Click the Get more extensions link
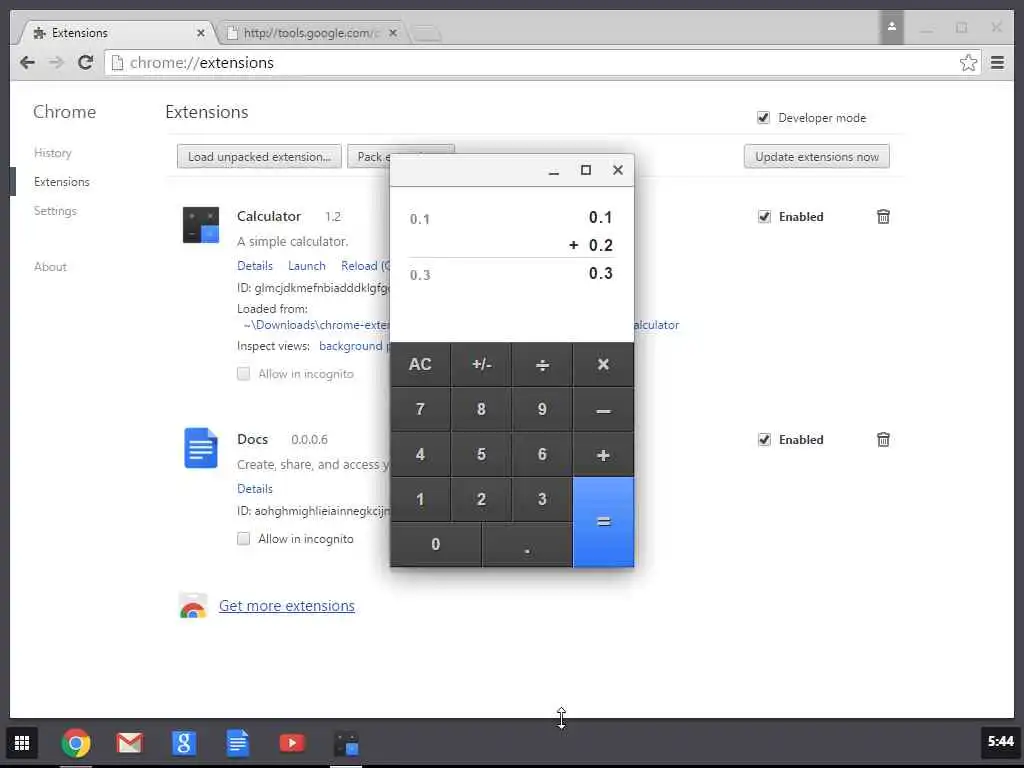Image resolution: width=1024 pixels, height=768 pixels. (x=287, y=606)
